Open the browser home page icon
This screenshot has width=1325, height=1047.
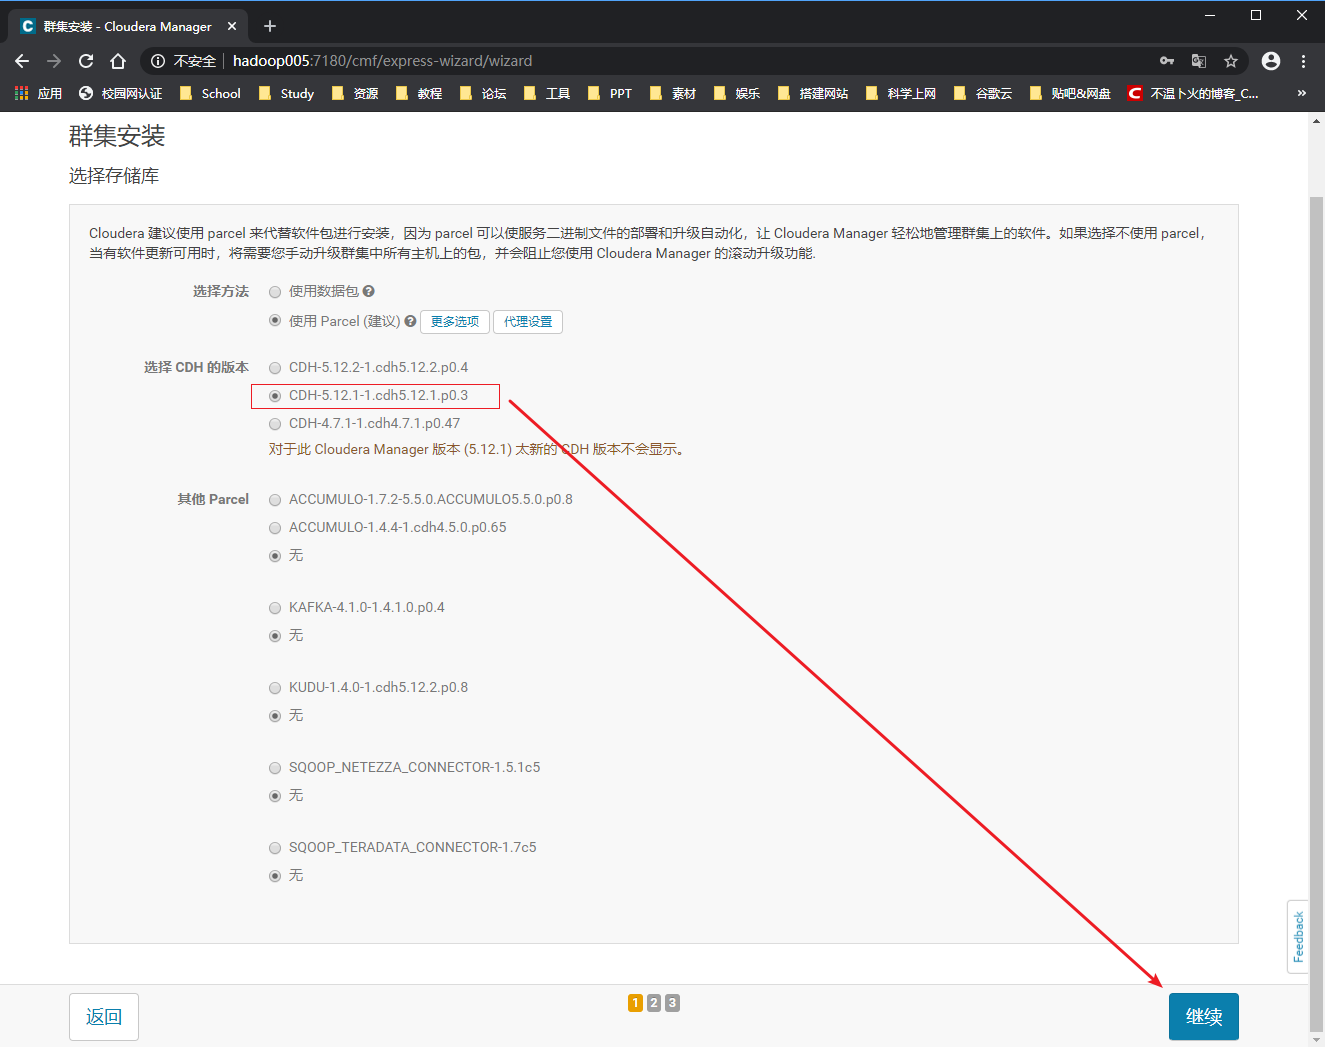(118, 61)
